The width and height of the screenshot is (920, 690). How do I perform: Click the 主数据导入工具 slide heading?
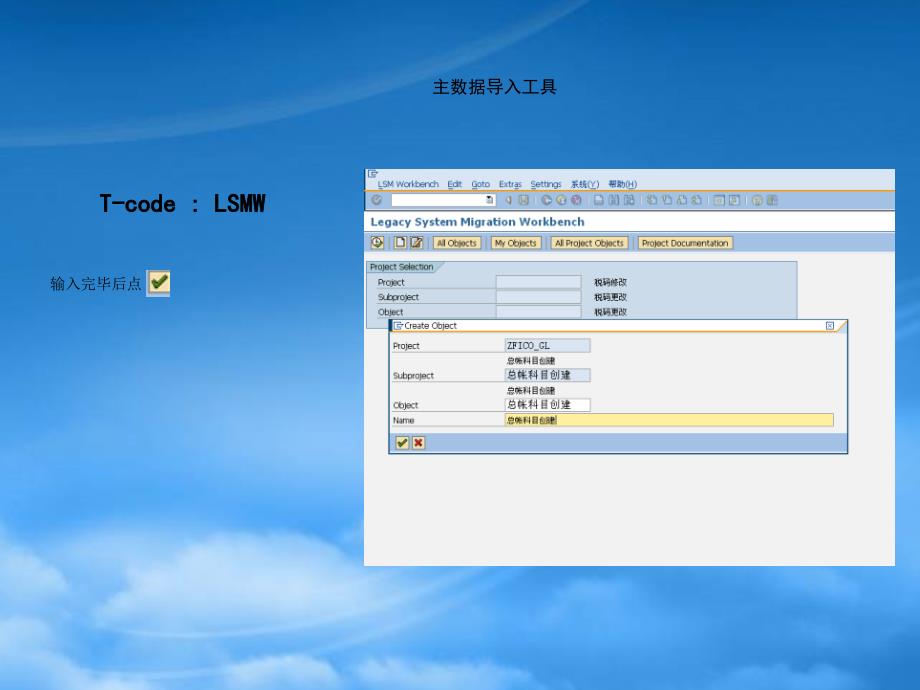494,87
